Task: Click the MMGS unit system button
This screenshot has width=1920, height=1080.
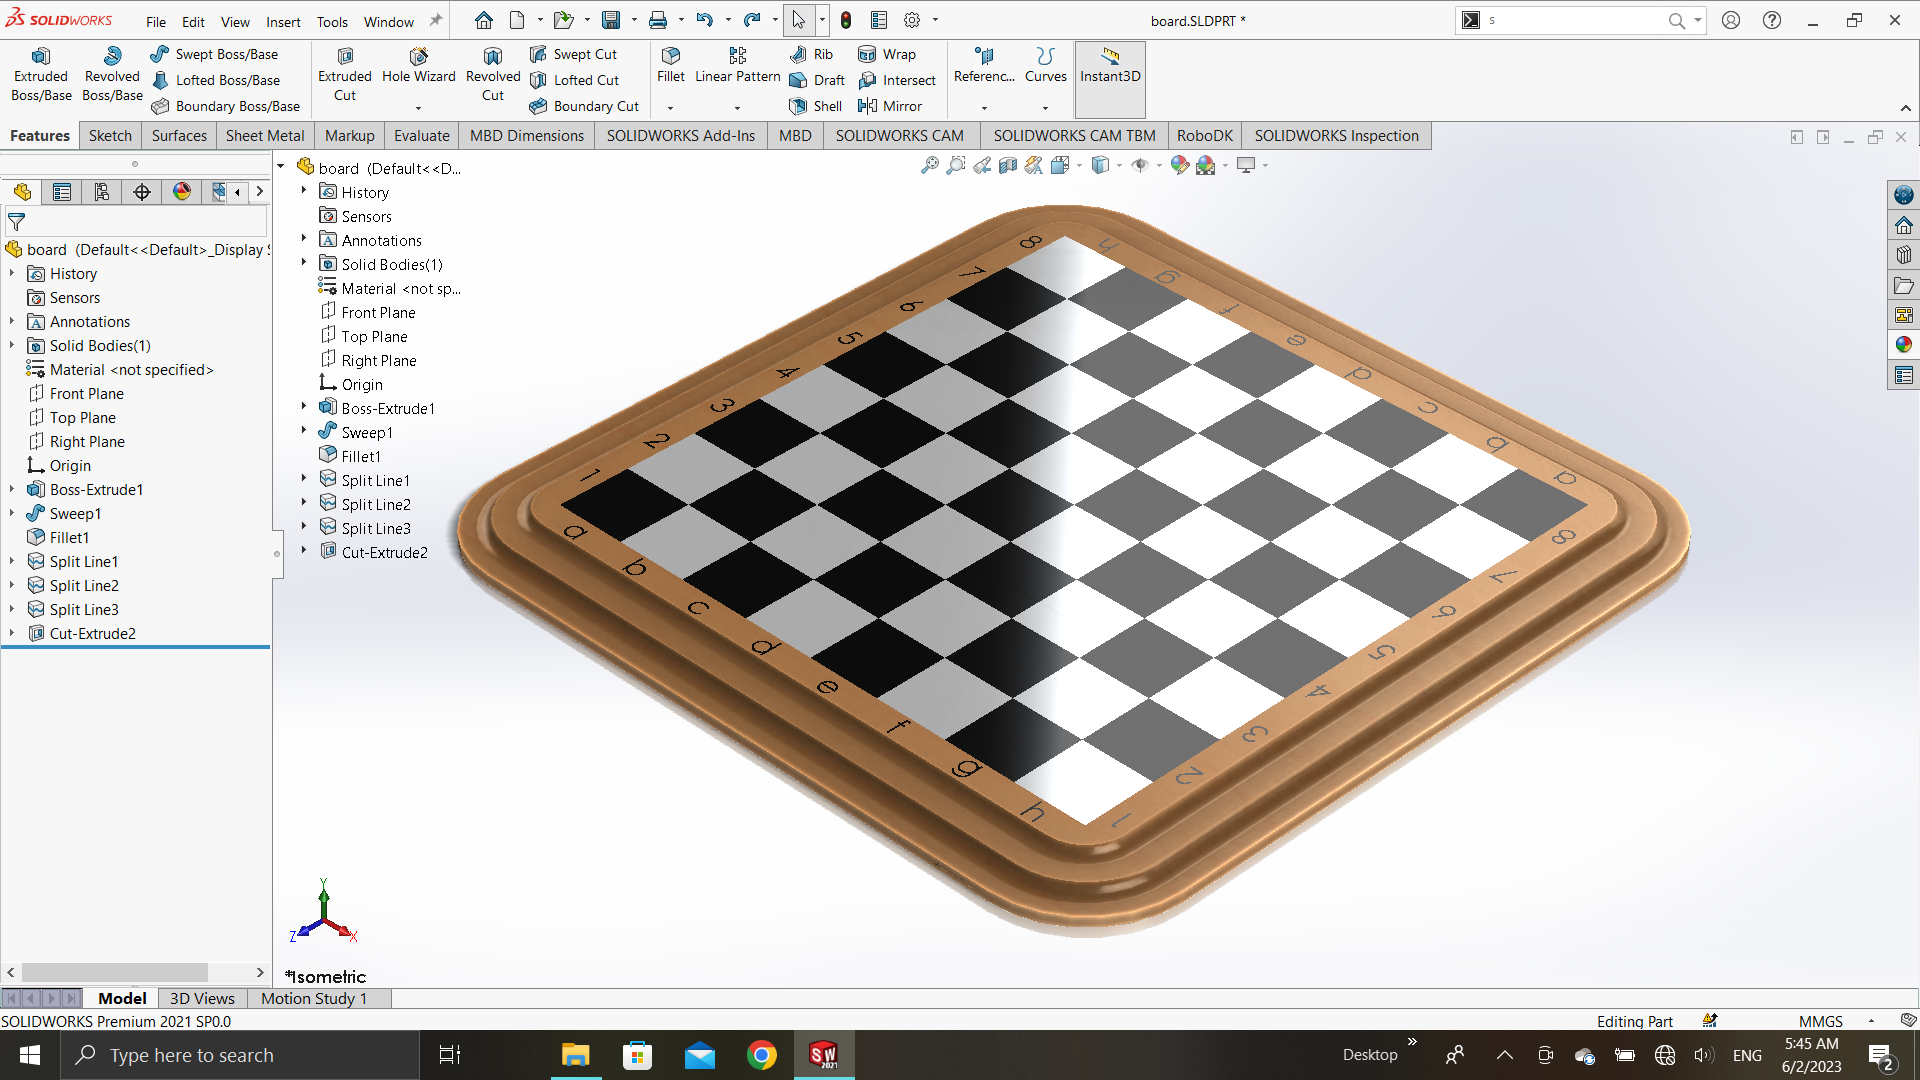Action: [1820, 1021]
